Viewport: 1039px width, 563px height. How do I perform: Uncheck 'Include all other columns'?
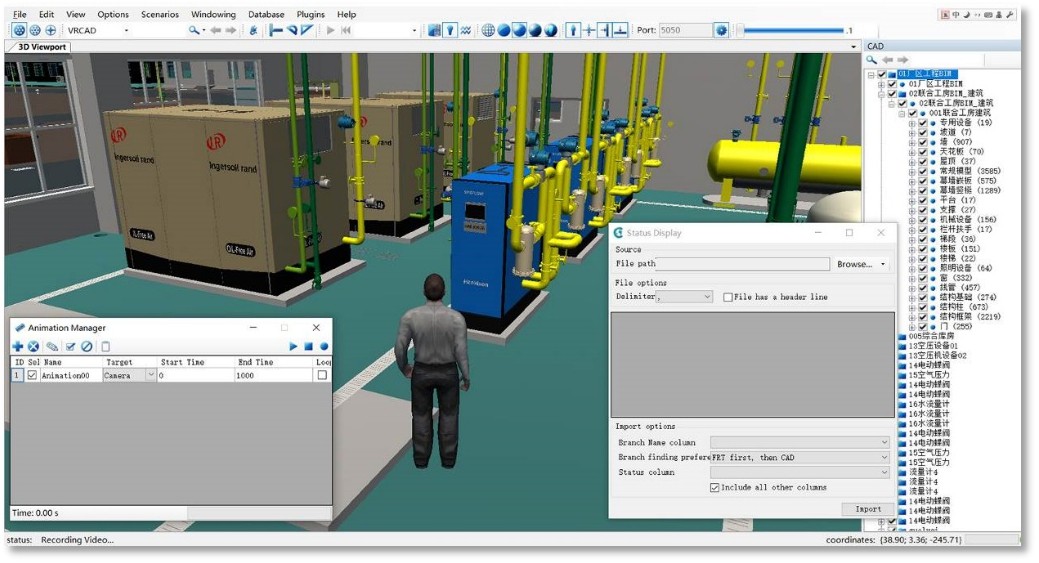[x=714, y=487]
